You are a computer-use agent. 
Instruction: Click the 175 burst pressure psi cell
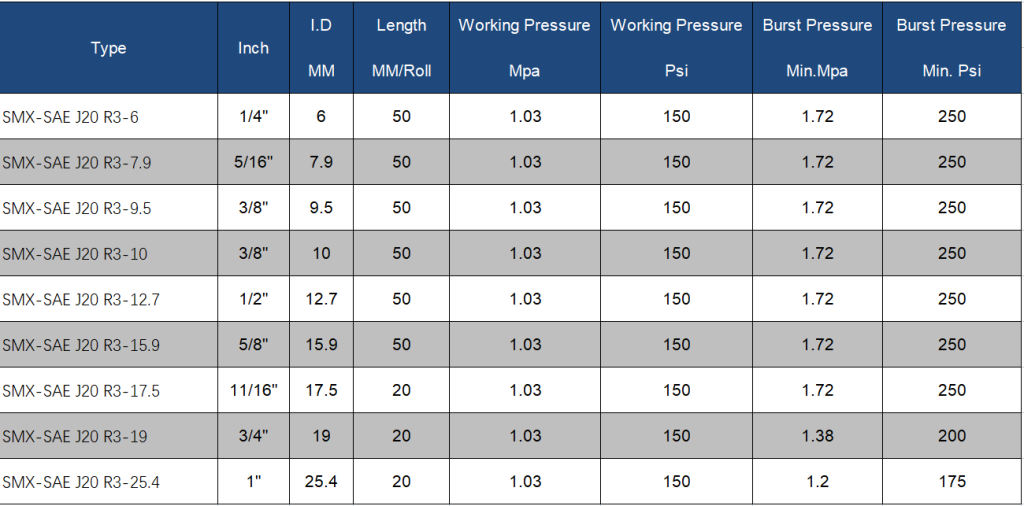951,482
